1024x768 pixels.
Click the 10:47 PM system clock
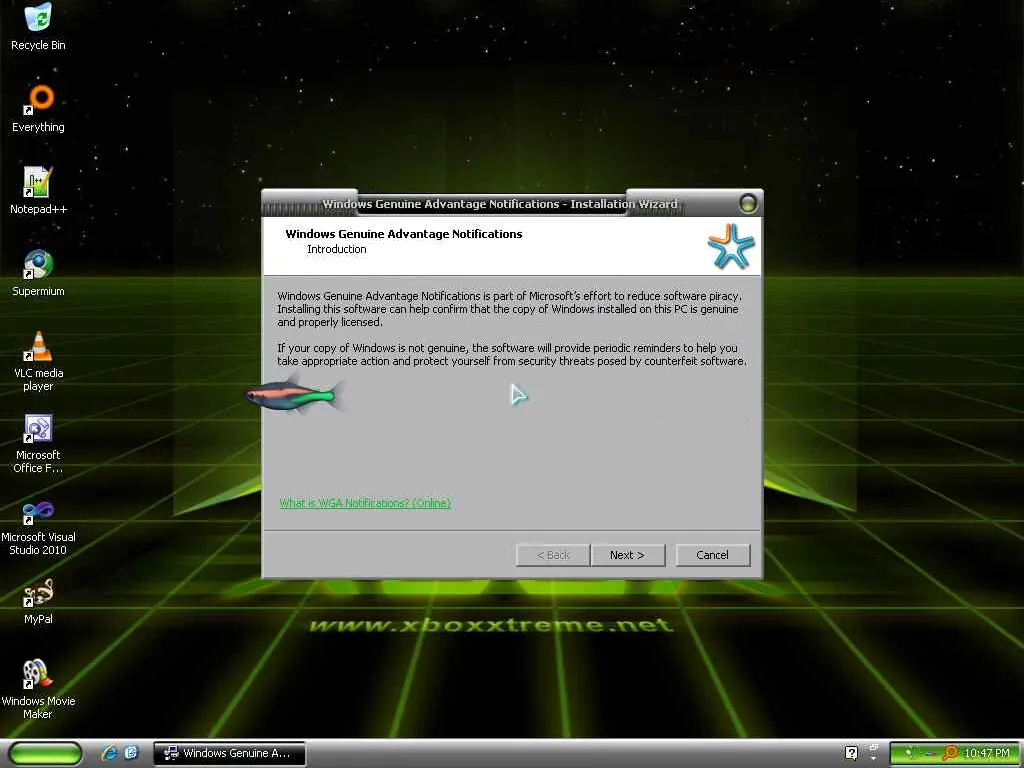[x=987, y=754]
